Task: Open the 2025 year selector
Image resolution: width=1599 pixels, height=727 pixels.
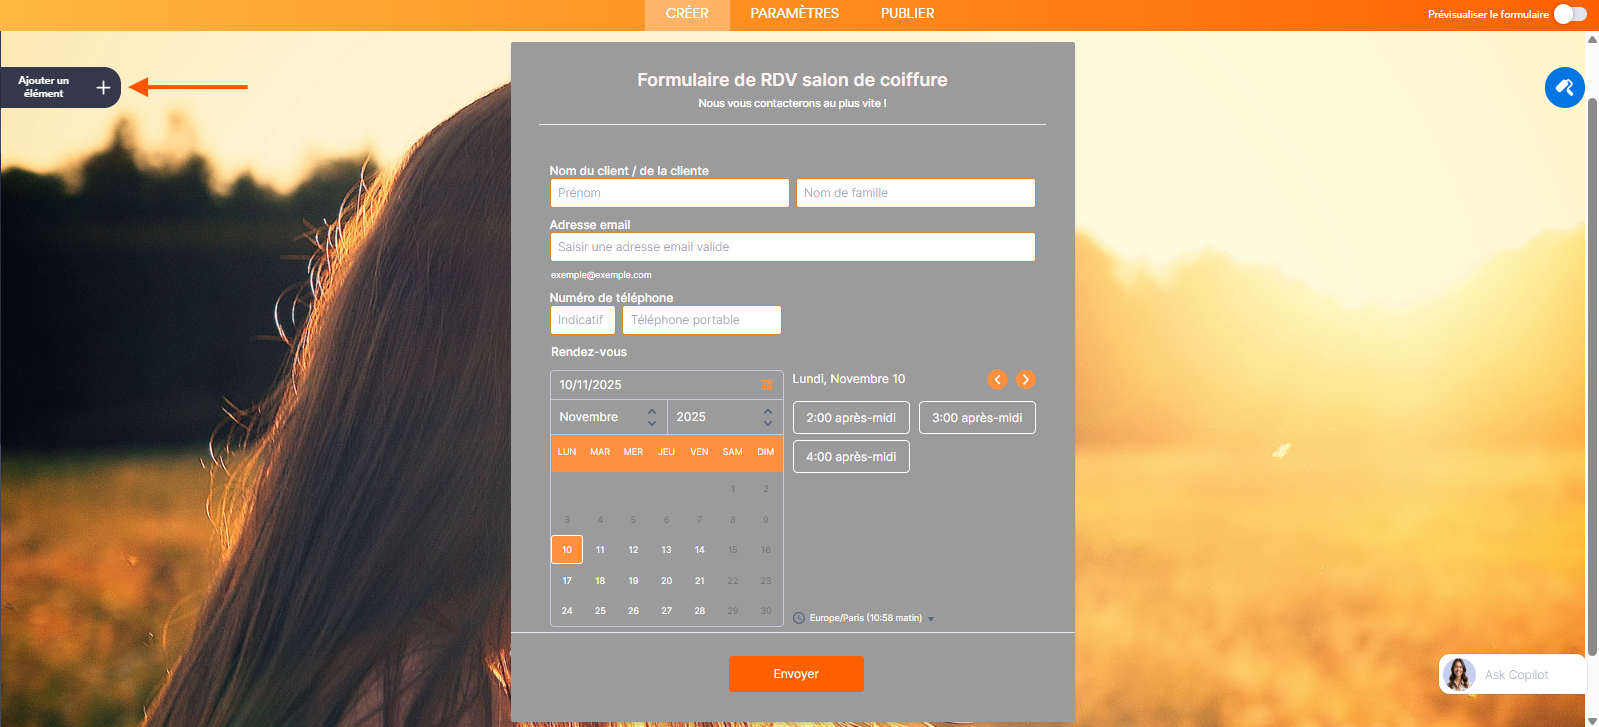Action: click(x=724, y=417)
